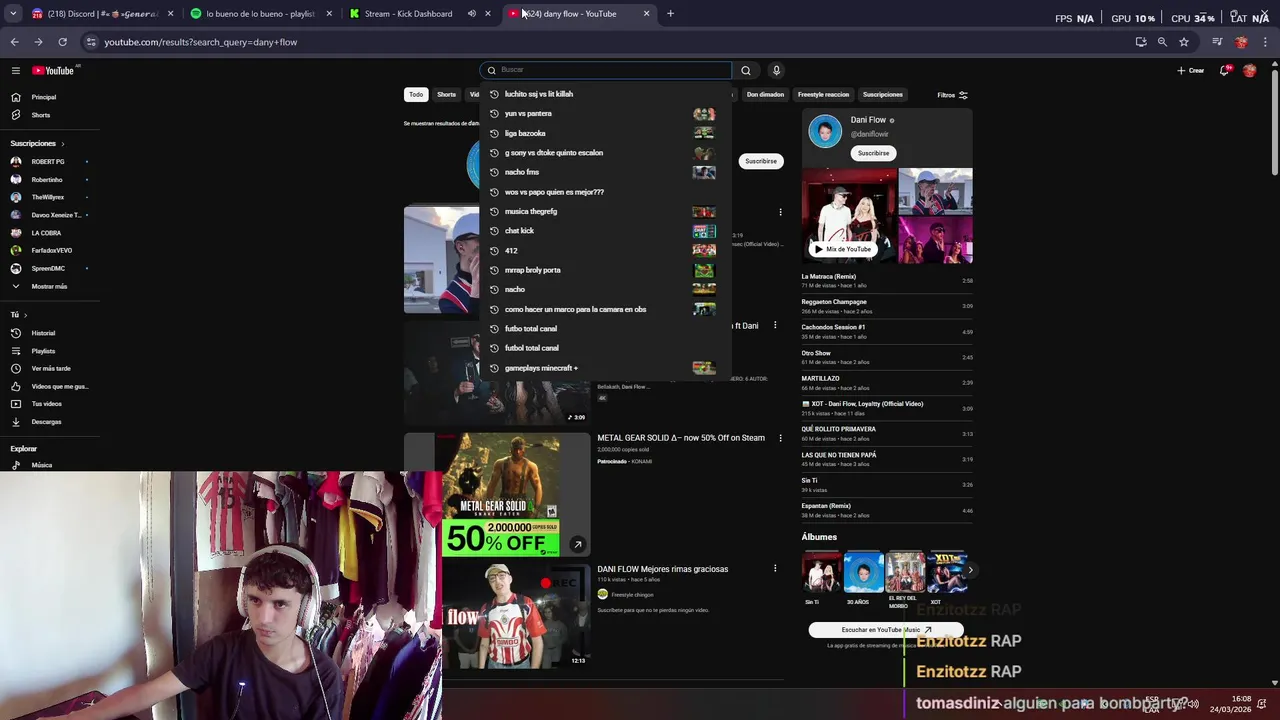
Task: Select the Todo filter chip
Action: (416, 95)
